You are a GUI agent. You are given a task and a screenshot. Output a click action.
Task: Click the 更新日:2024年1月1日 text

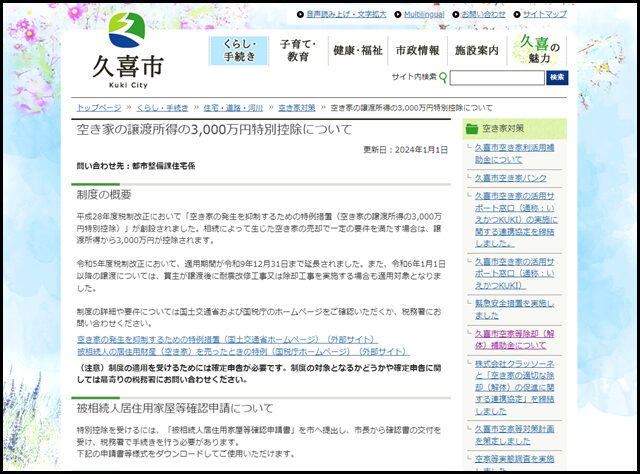click(405, 150)
